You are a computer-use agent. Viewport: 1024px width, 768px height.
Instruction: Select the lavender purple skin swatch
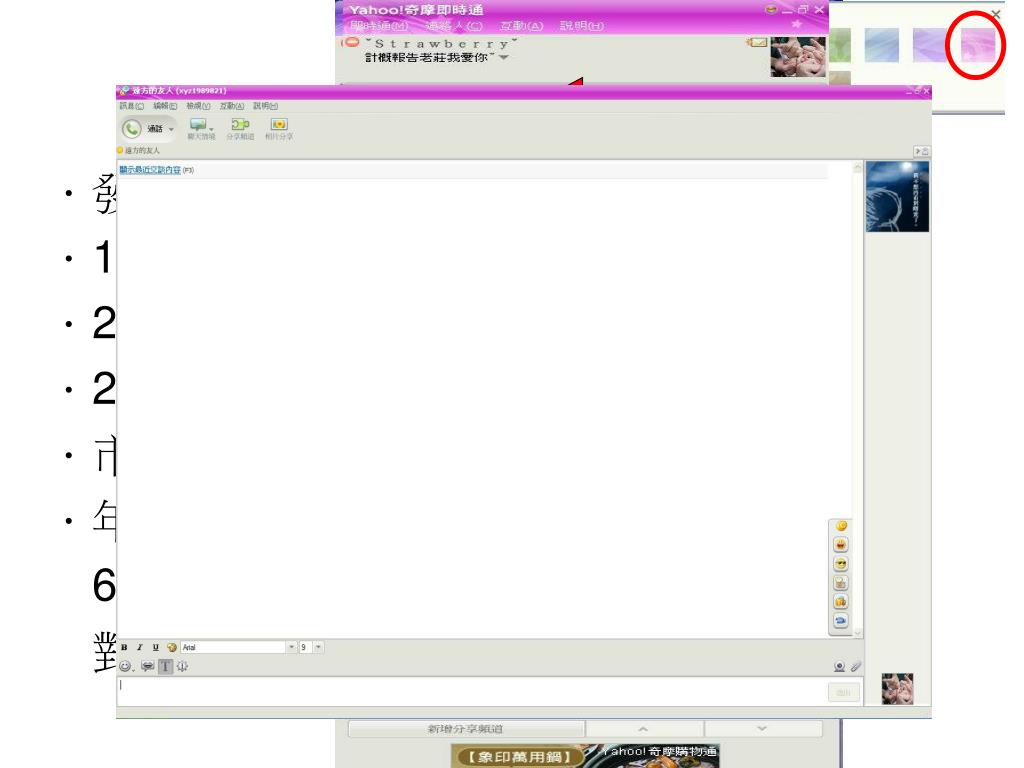(929, 45)
